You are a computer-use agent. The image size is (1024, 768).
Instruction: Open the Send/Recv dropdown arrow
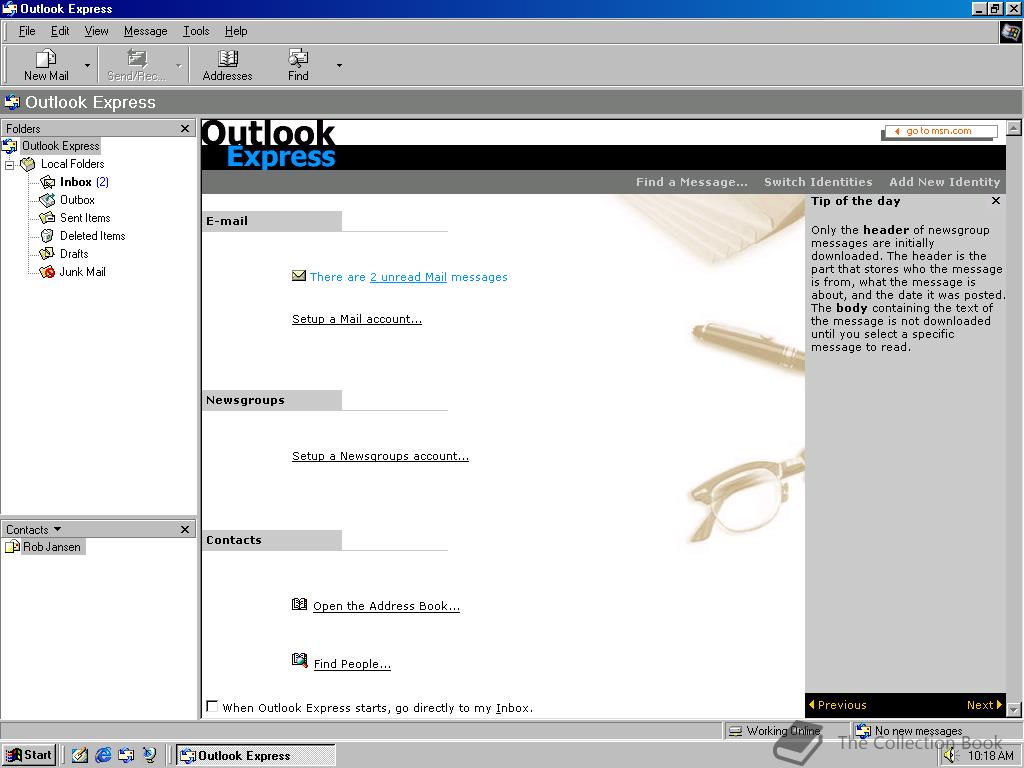click(179, 65)
